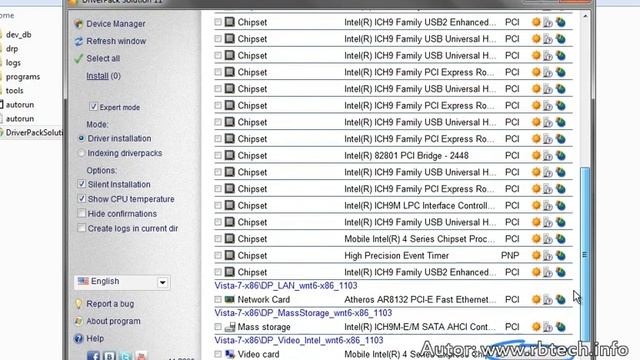
Task: Check the High Precision Event Timer checkbox
Action: pyautogui.click(x=218, y=256)
